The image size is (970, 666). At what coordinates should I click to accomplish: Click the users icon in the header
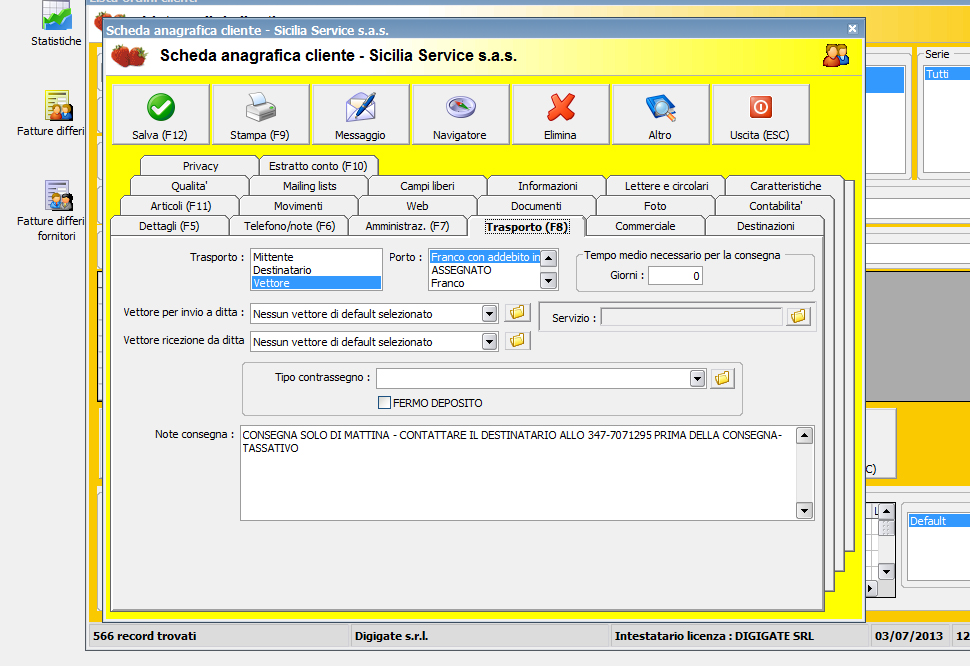(x=836, y=56)
